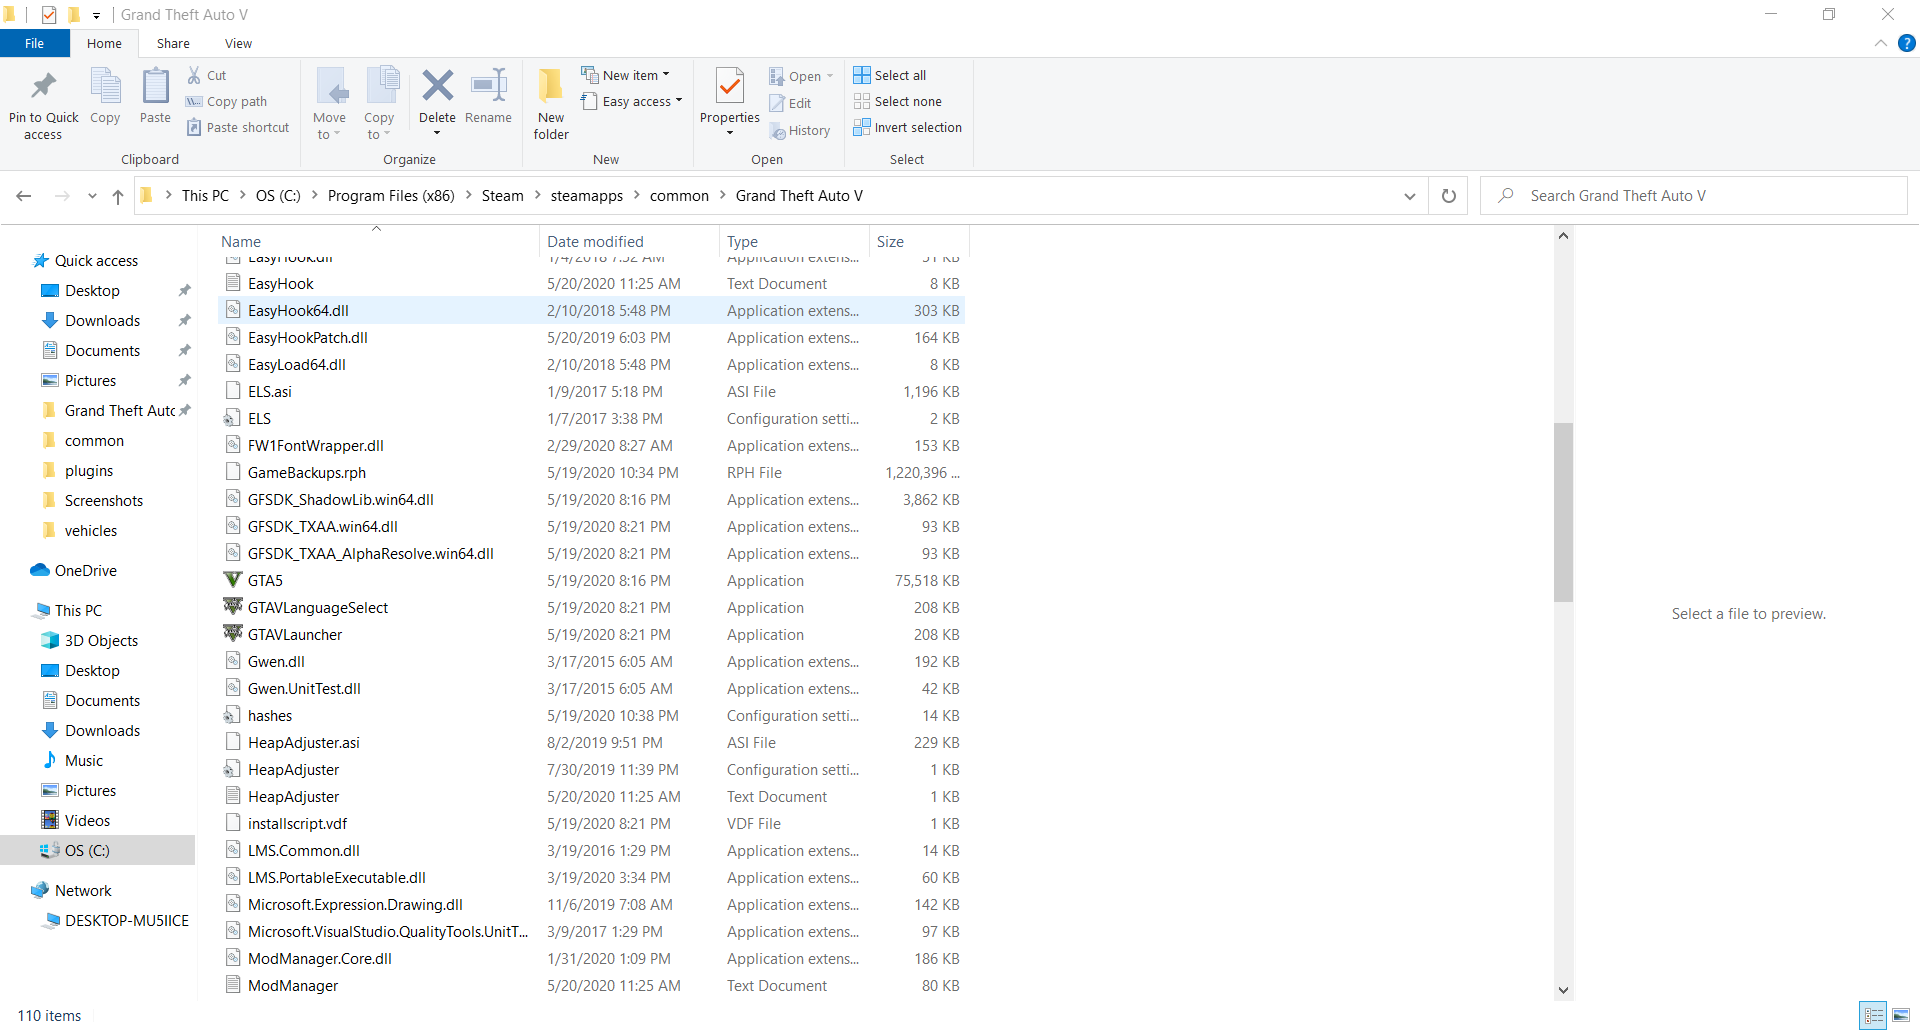Collapse the ribbon with the chevron

1881,43
